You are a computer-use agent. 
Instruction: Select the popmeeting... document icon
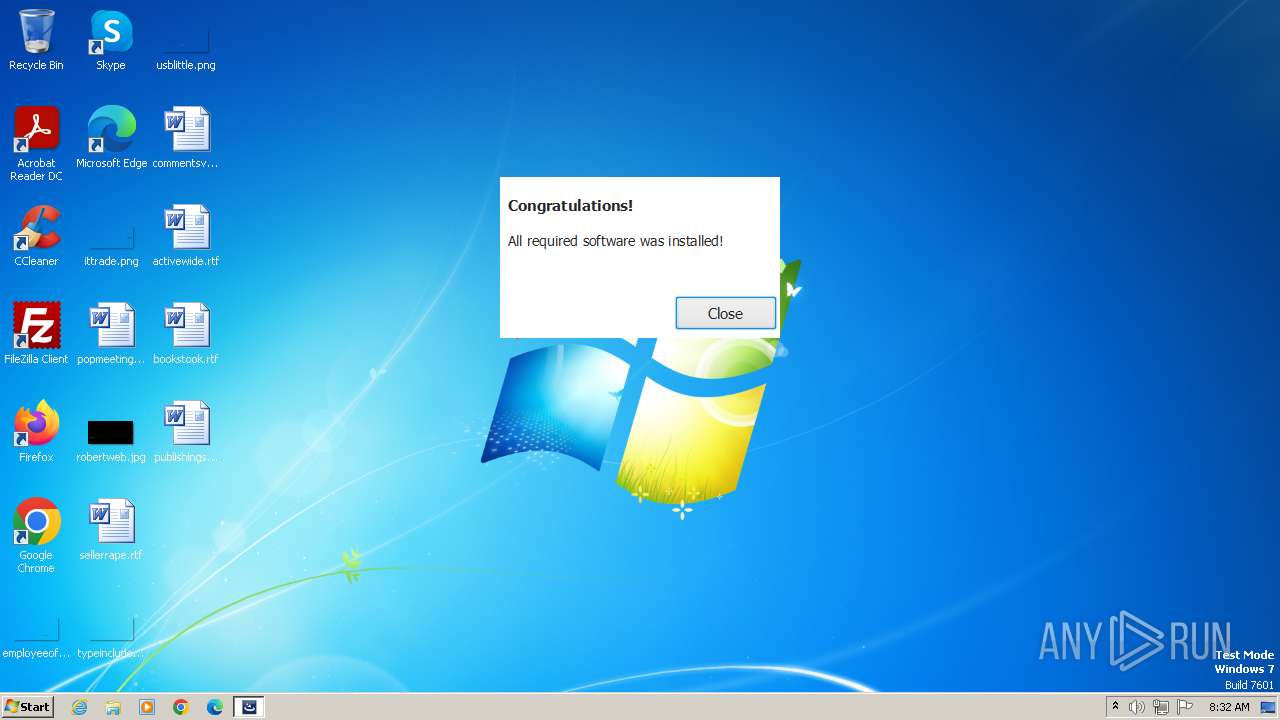pyautogui.click(x=111, y=334)
